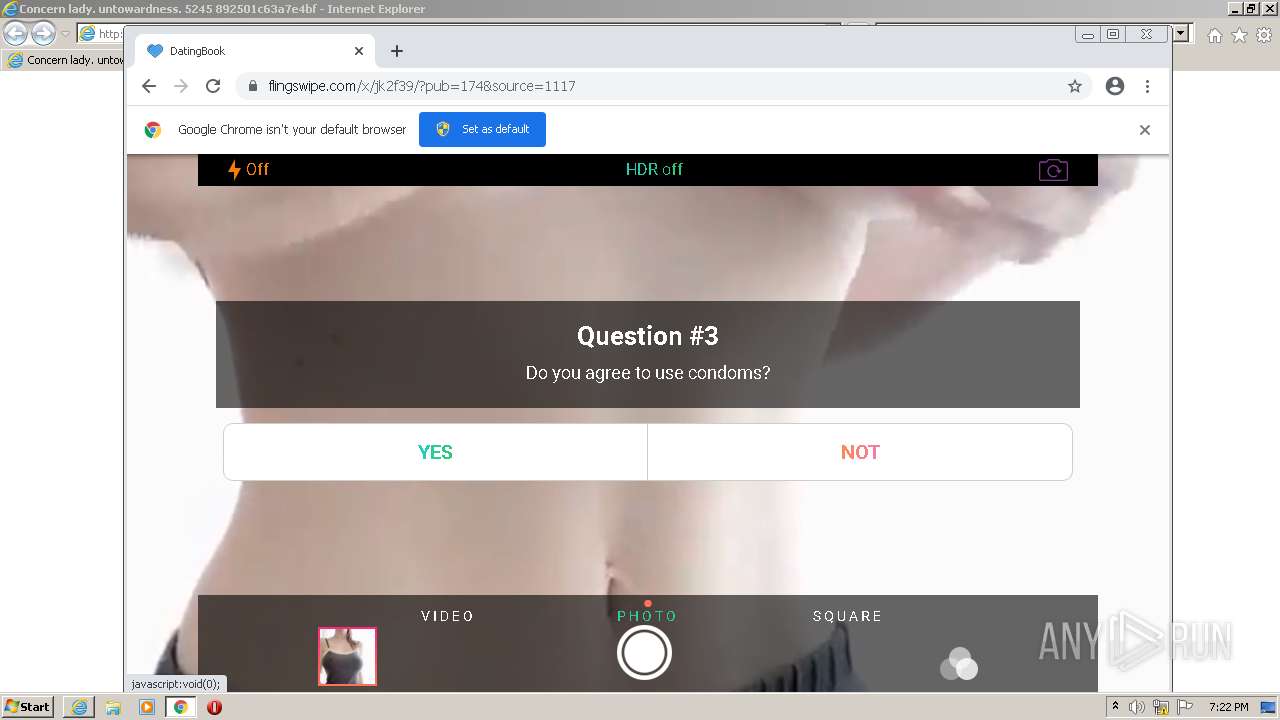Open the clock showing 7:22 PM
The image size is (1280, 720).
[x=1228, y=707]
